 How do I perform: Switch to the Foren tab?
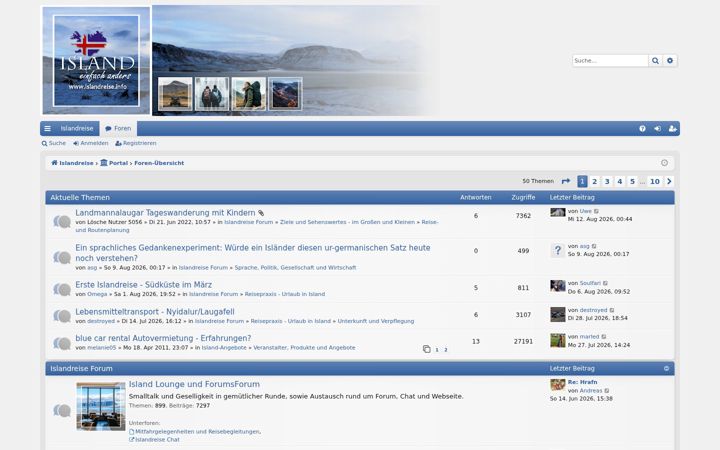118,129
